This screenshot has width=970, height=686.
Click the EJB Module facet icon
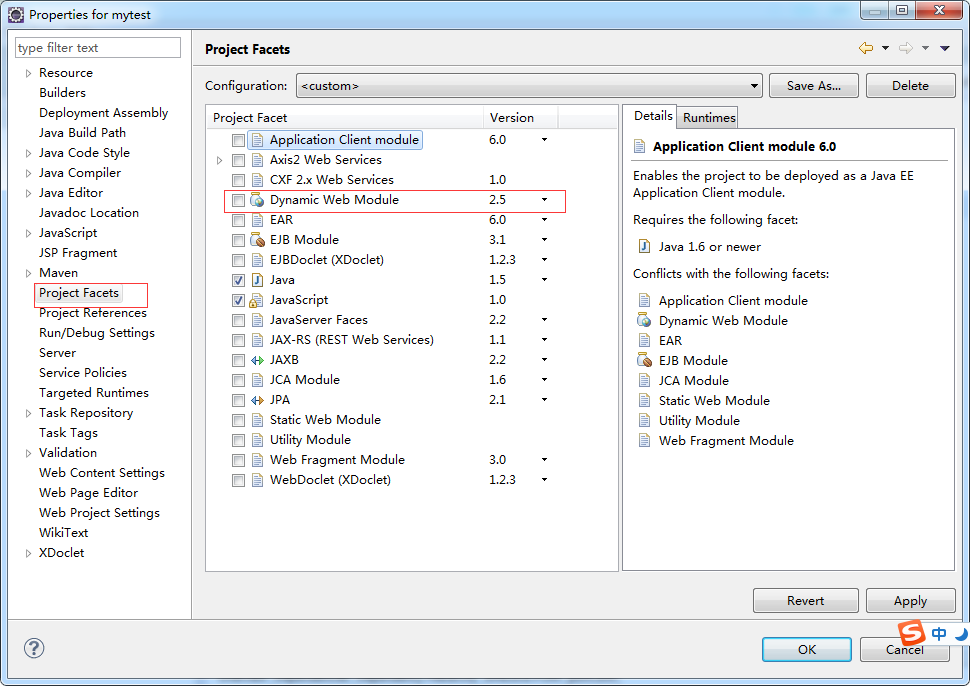coord(257,240)
